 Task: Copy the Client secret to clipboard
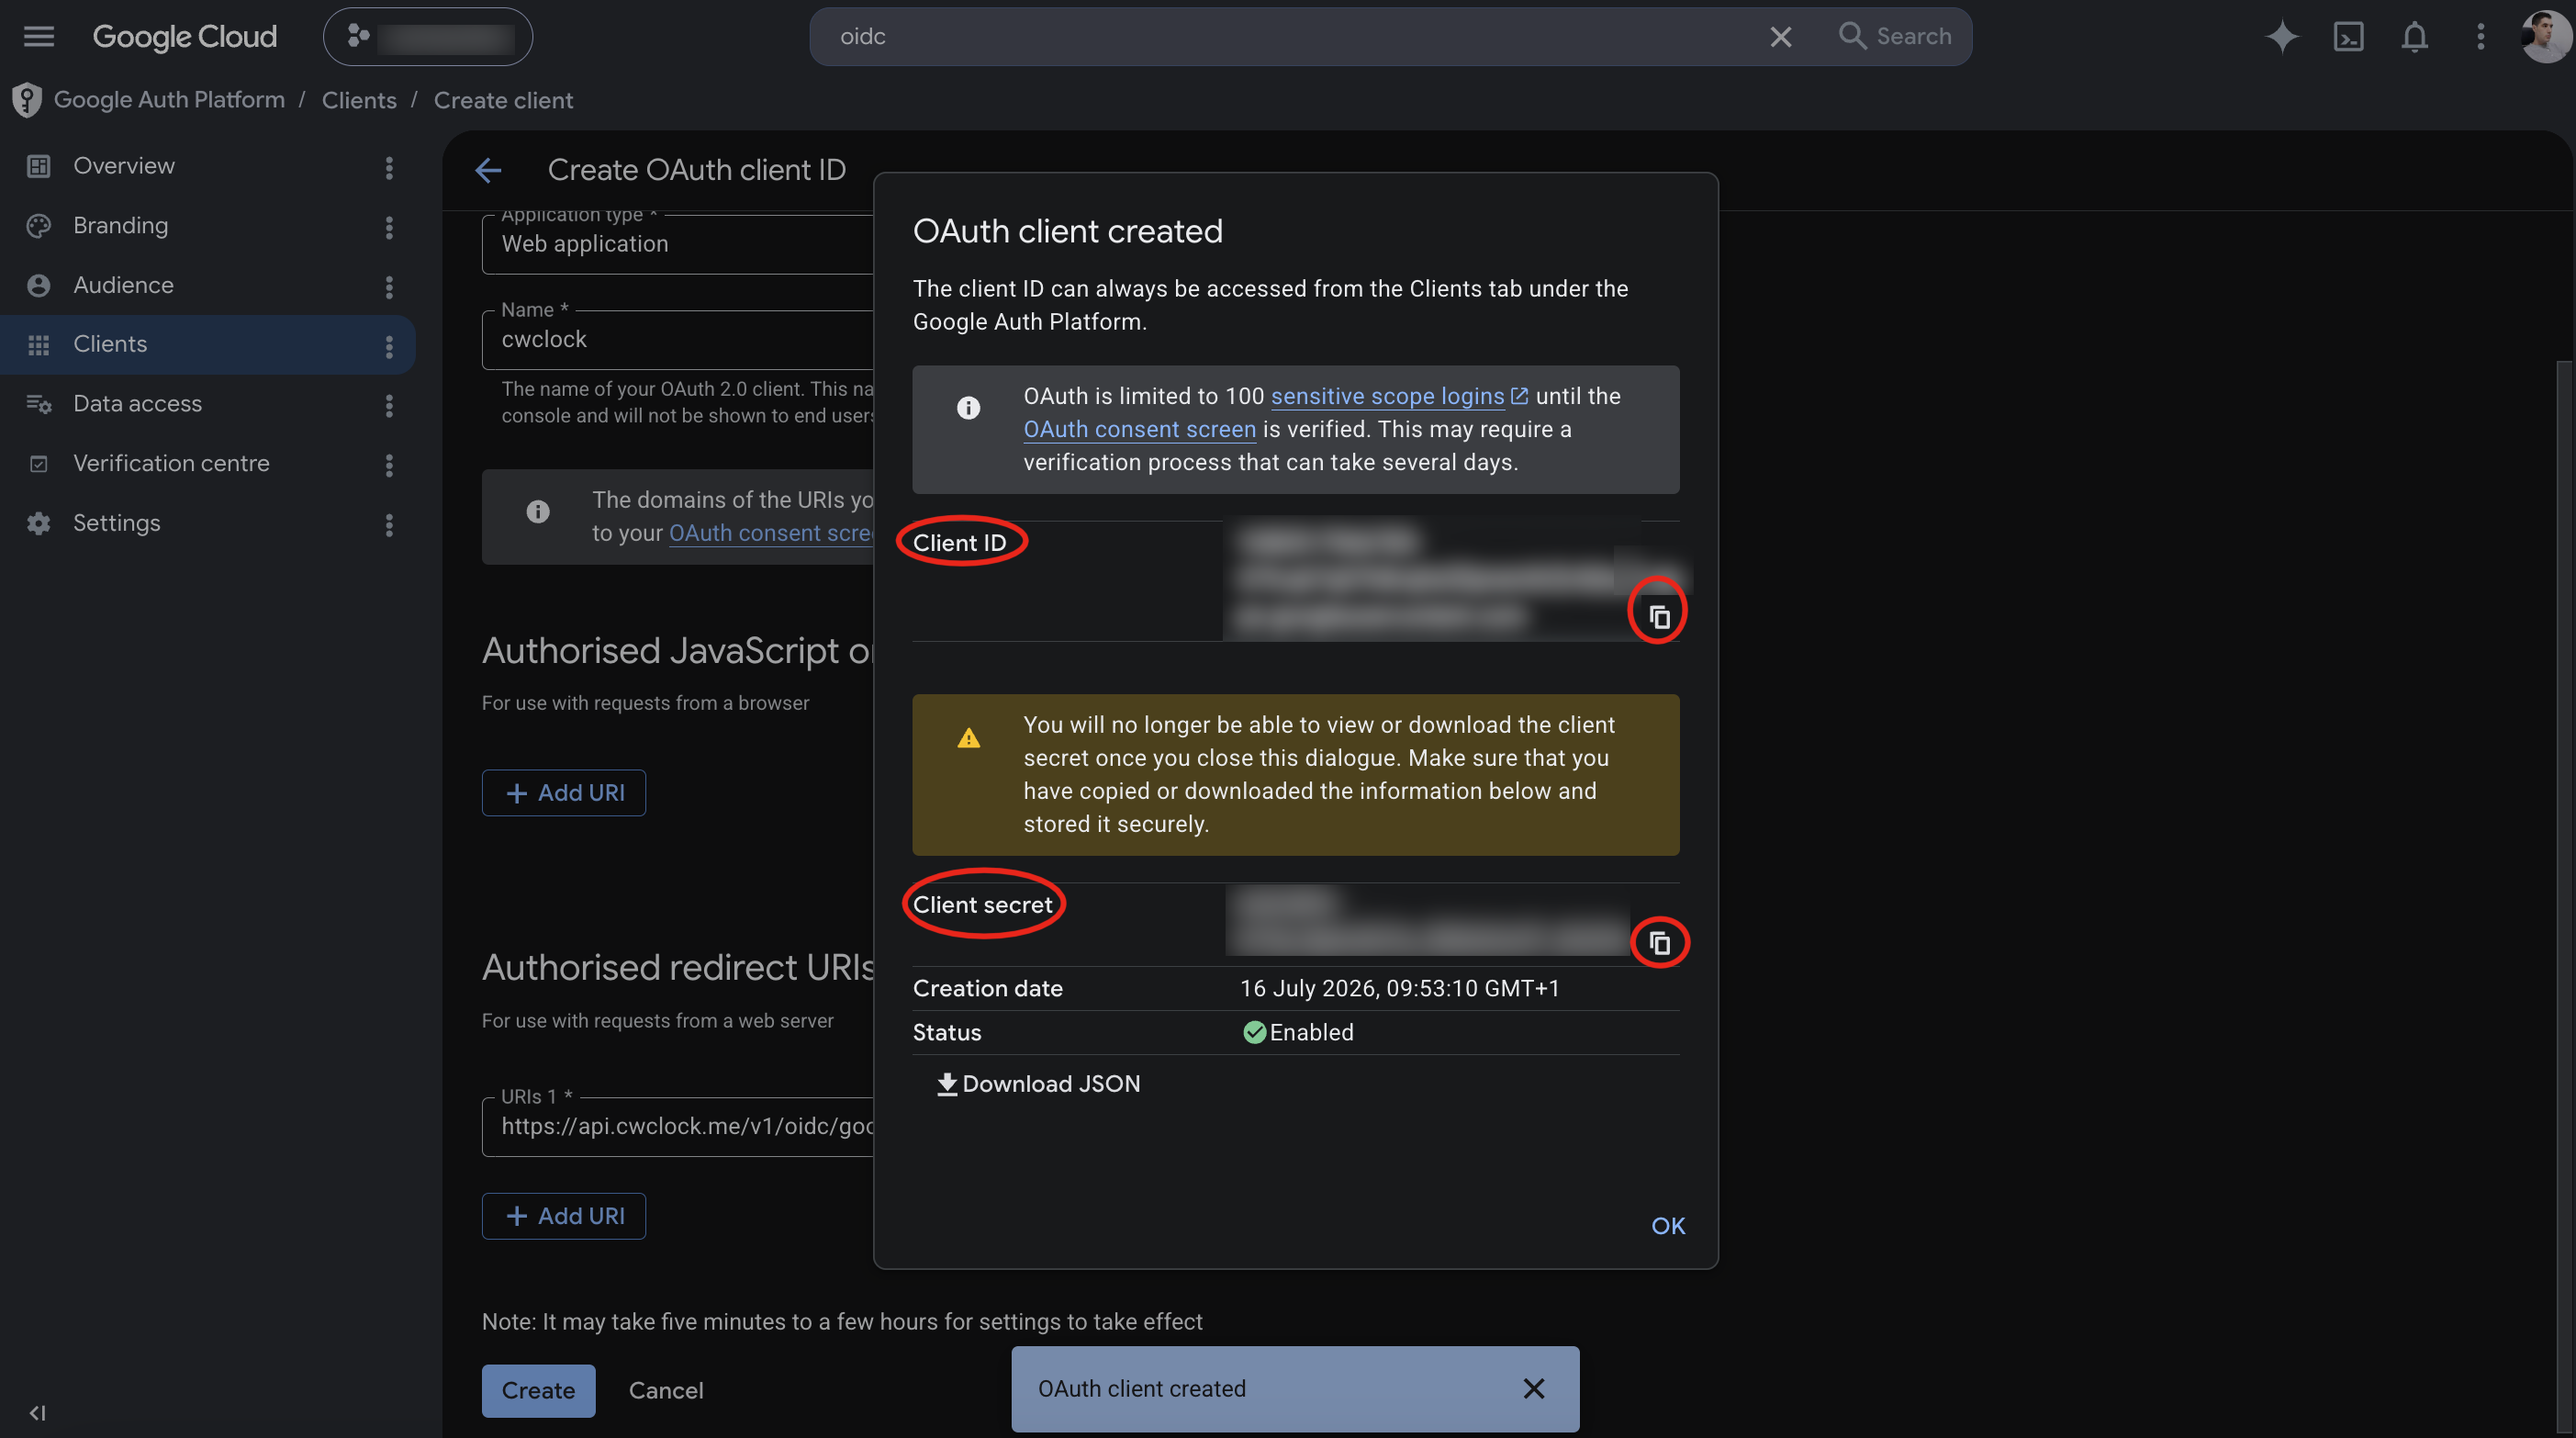click(1659, 942)
